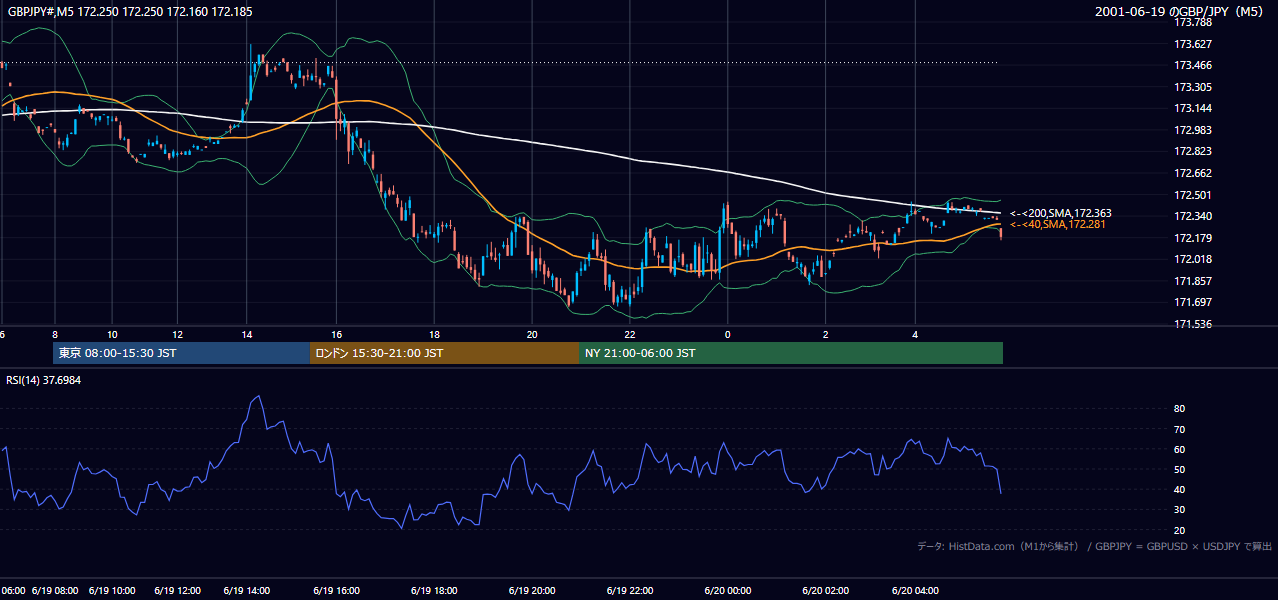Viewport: 1278px width, 600px height.
Task: Click the NY 21:00-06:00 JST session bar
Action: click(x=791, y=353)
